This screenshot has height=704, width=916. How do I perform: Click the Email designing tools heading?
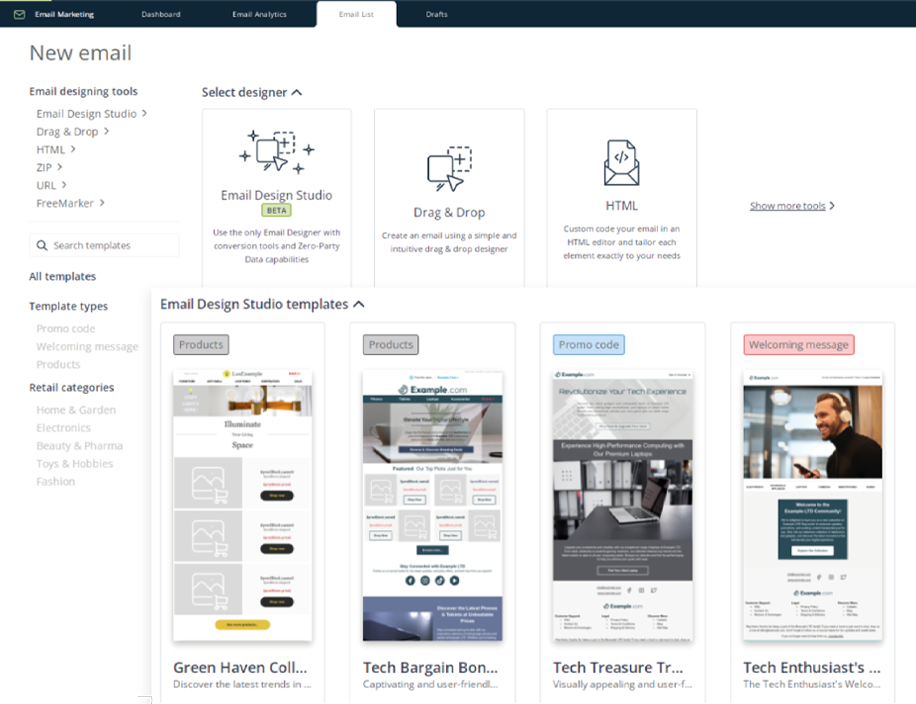[x=84, y=91]
